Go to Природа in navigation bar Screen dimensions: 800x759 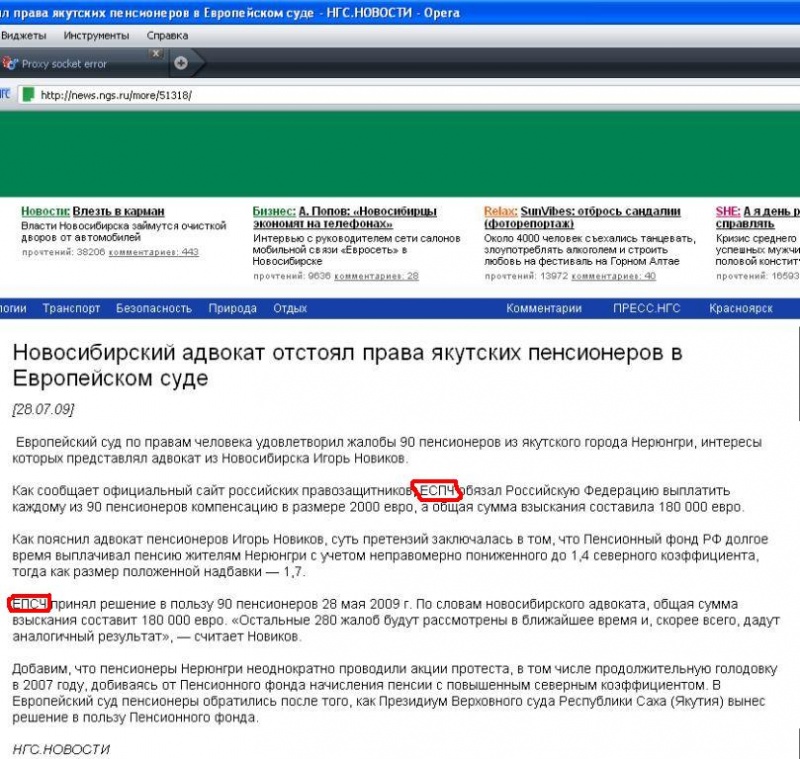click(232, 309)
